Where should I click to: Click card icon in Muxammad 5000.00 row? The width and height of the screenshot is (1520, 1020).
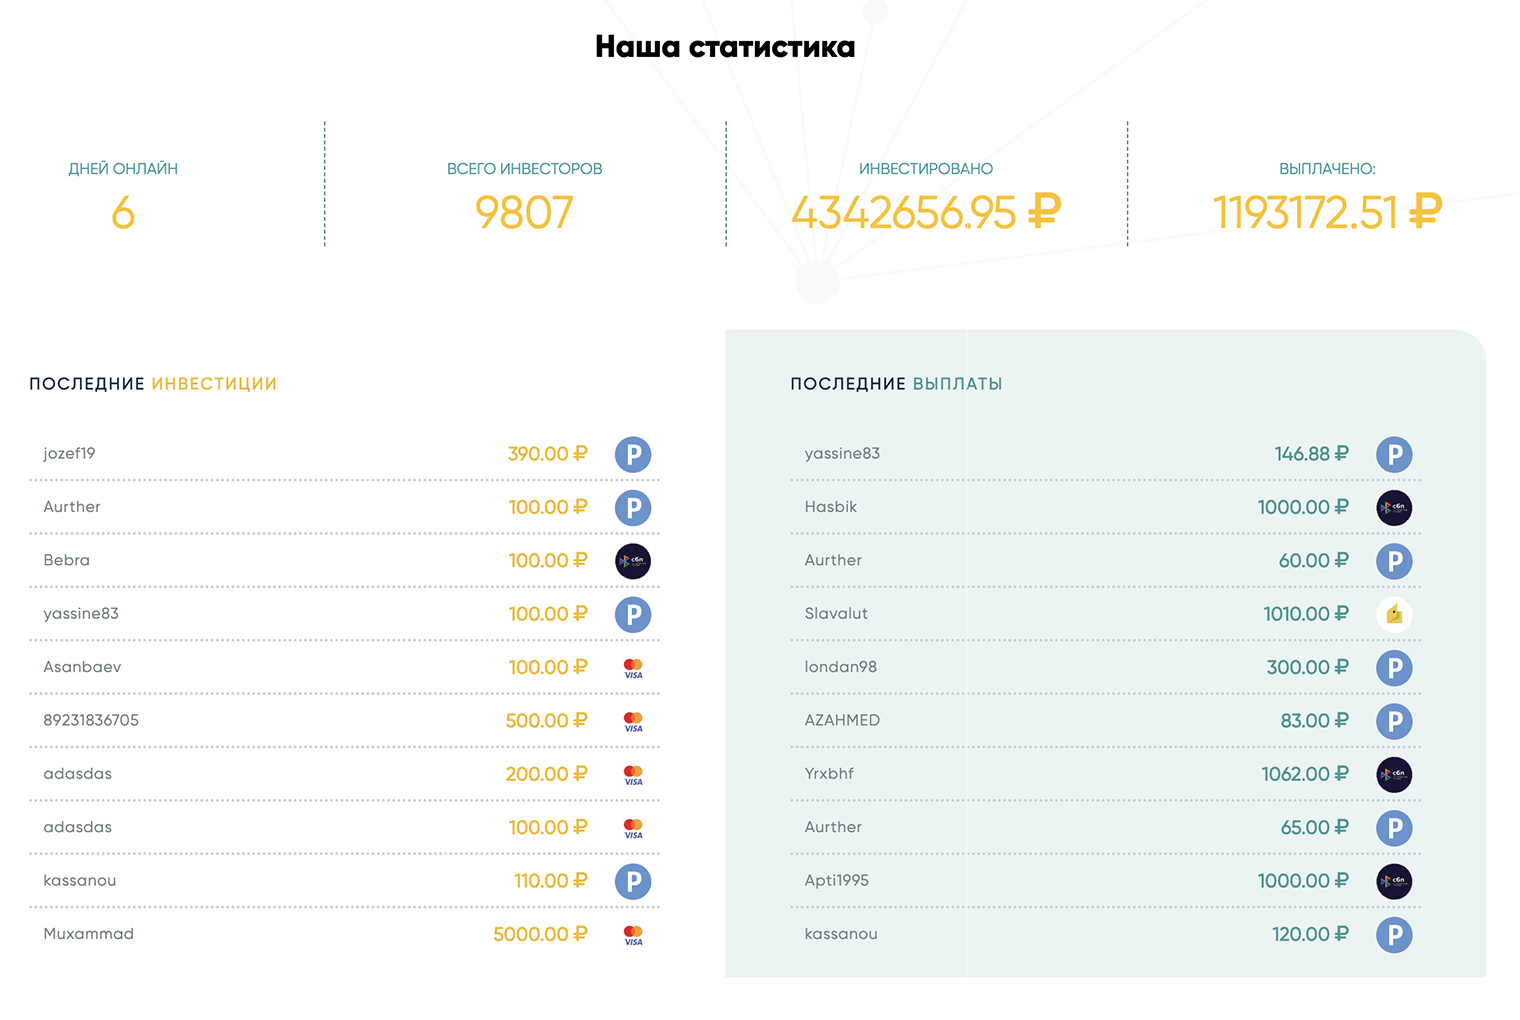(x=633, y=935)
